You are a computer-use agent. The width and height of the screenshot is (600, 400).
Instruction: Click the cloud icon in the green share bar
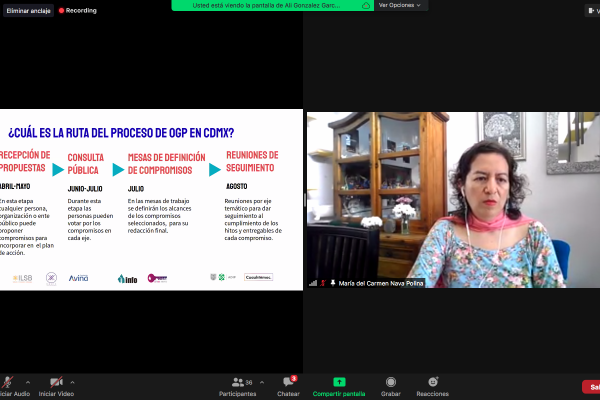366,5
